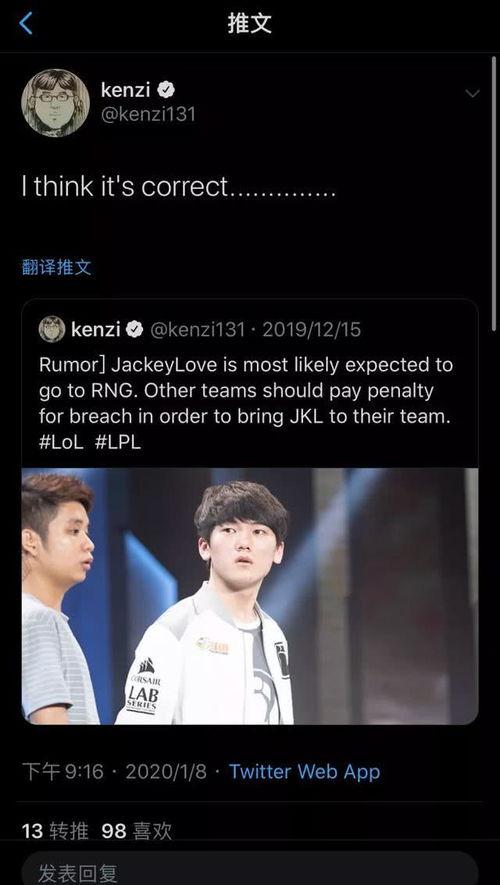Tap the verified badge next to kenzi
The height and width of the screenshot is (885, 500).
point(166,89)
